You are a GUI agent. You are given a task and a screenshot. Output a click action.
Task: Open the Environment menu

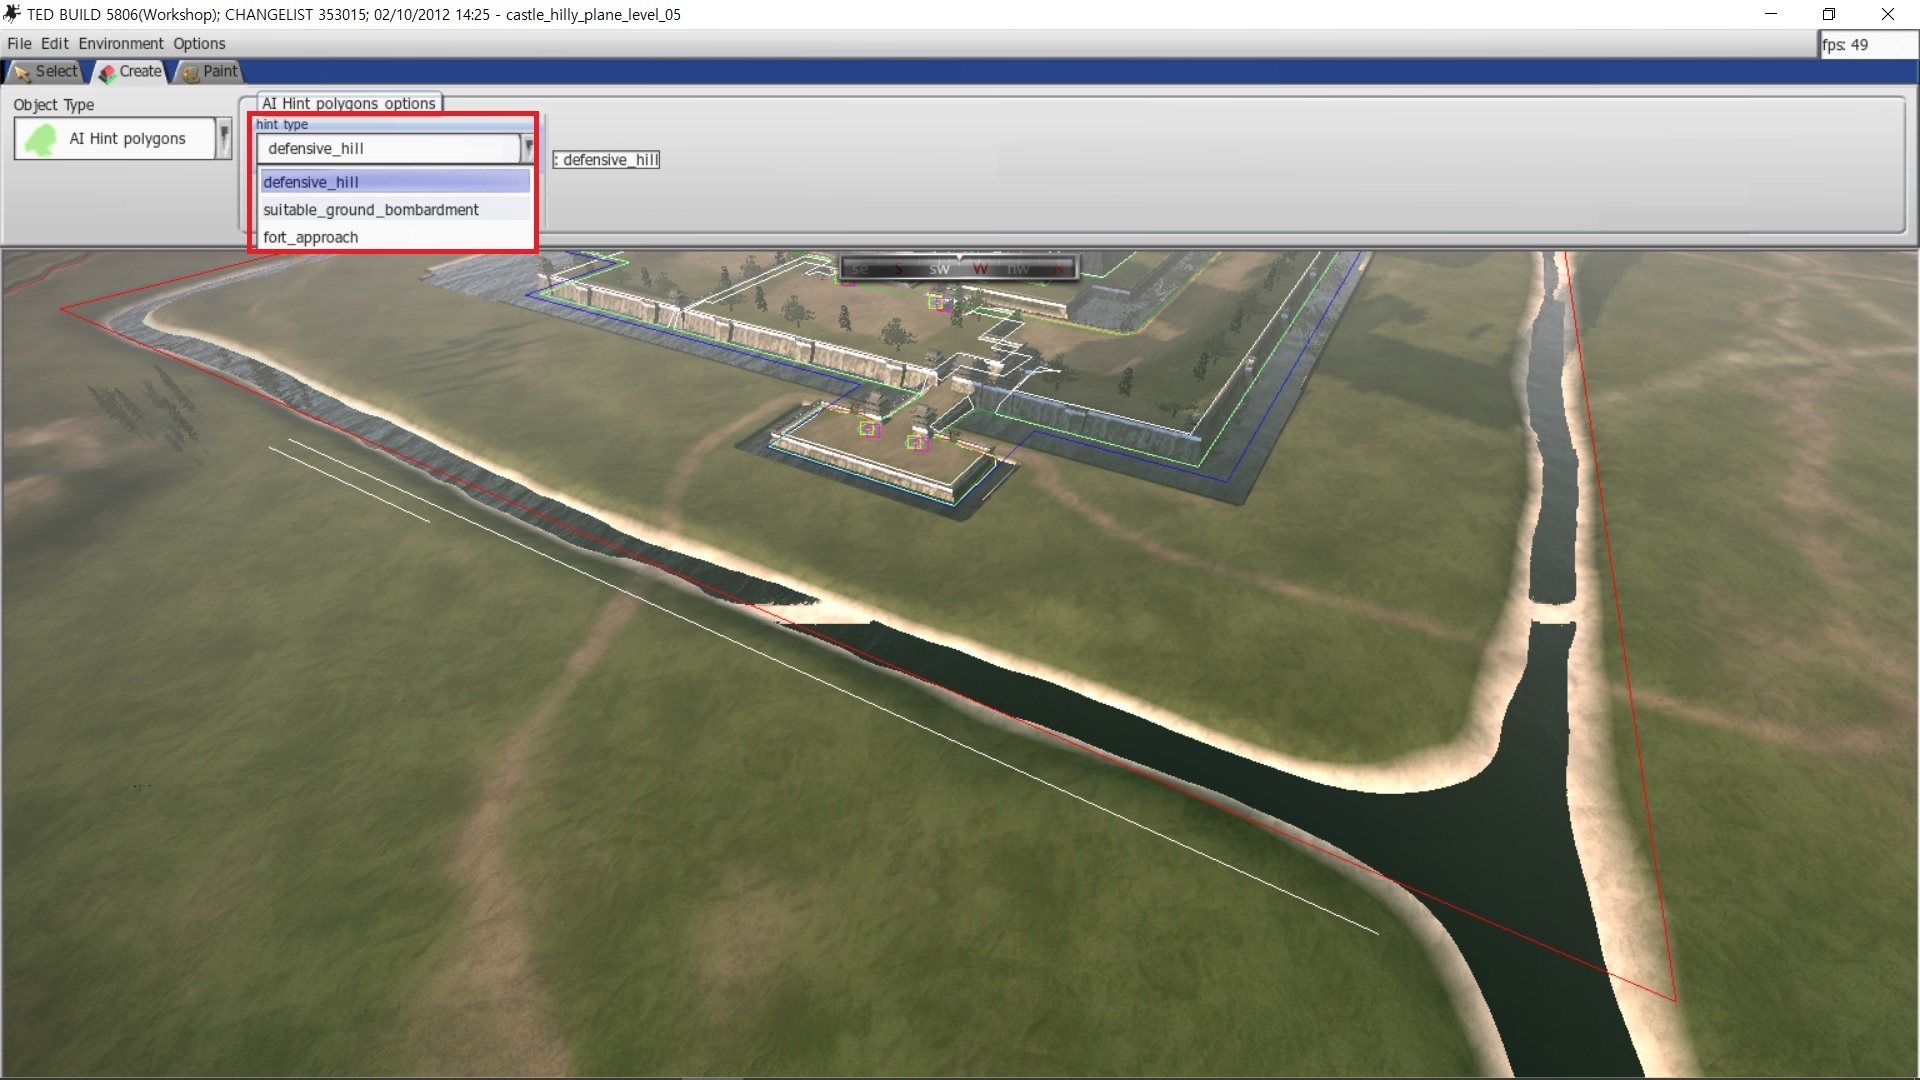121,43
